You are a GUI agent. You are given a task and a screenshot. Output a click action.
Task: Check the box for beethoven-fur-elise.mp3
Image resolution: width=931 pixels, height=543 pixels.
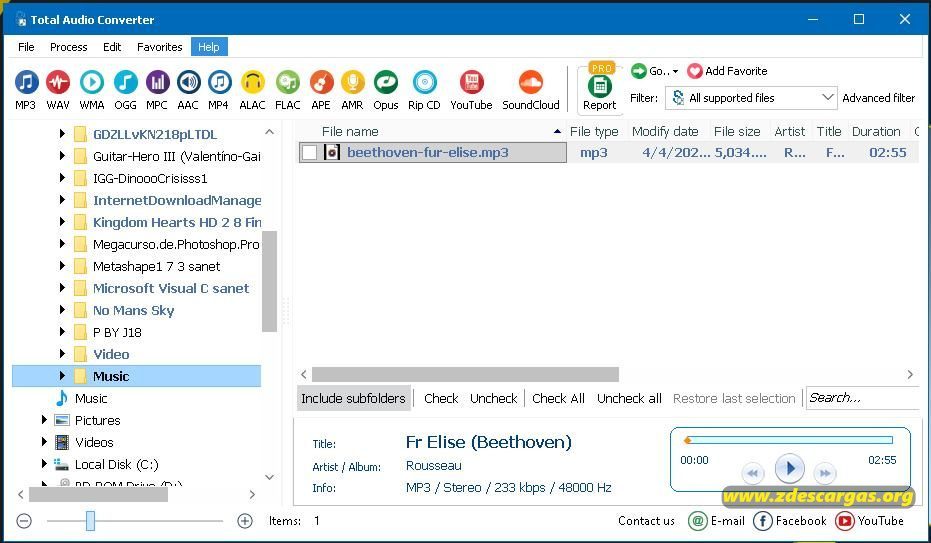click(x=309, y=153)
